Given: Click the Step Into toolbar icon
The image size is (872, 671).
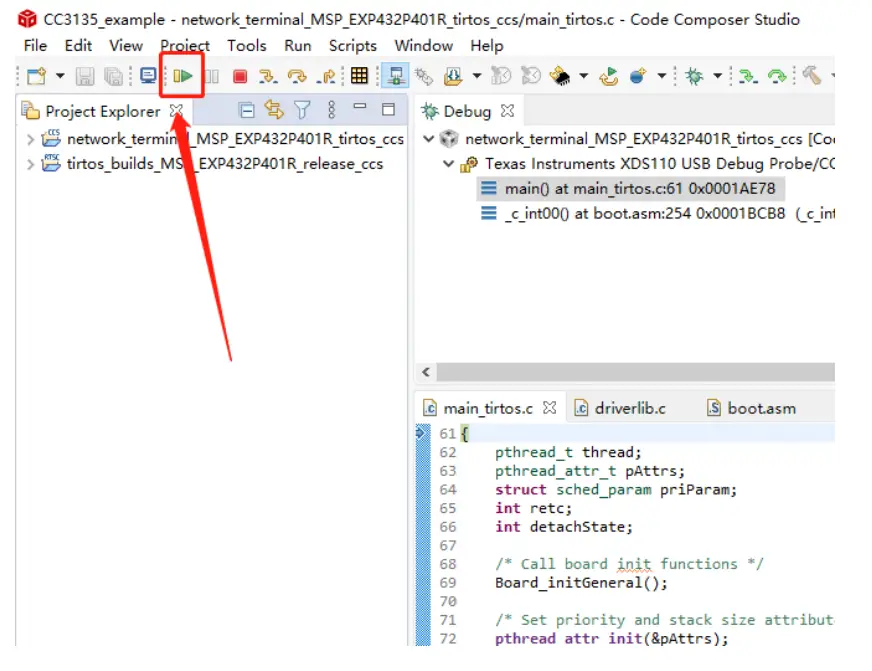Looking at the screenshot, I should point(267,76).
